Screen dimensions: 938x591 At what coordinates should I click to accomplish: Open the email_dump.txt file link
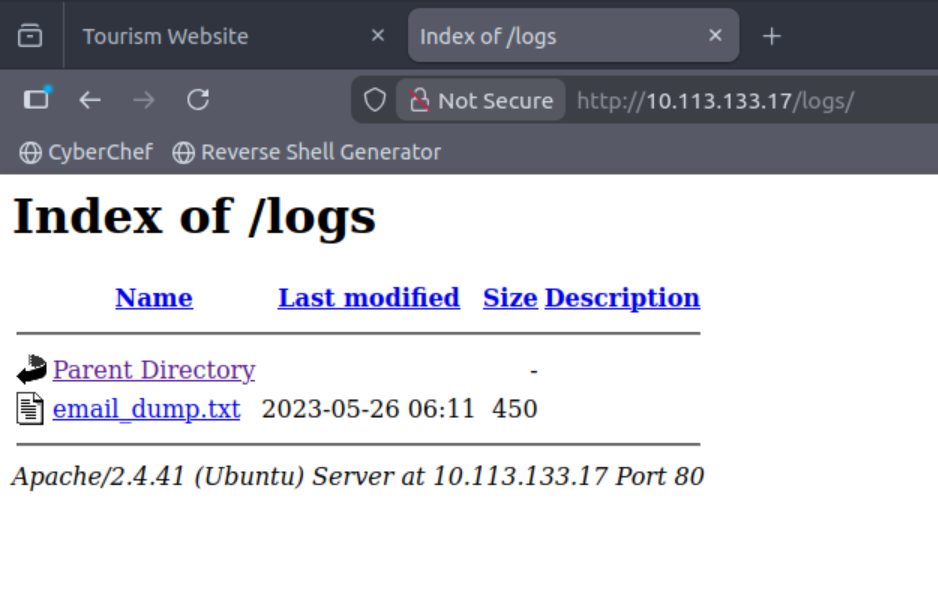click(x=147, y=409)
